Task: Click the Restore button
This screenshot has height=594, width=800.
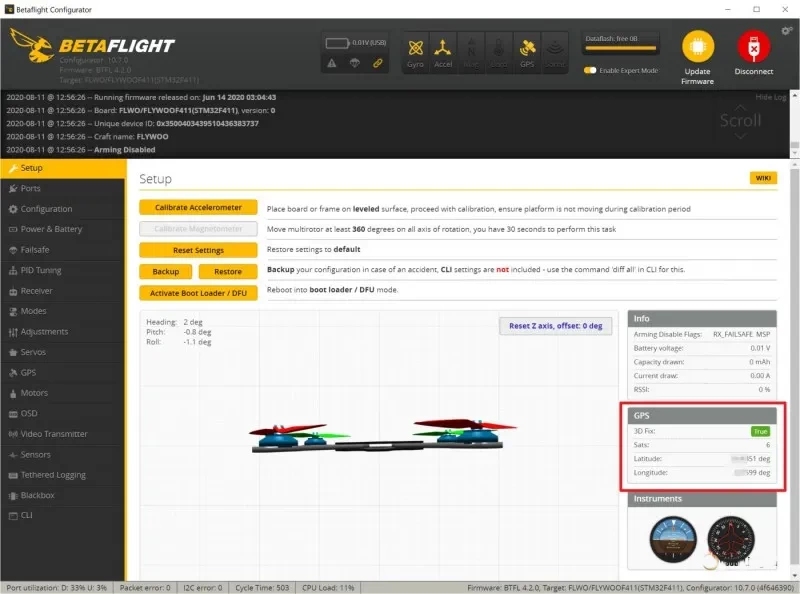Action: click(228, 271)
